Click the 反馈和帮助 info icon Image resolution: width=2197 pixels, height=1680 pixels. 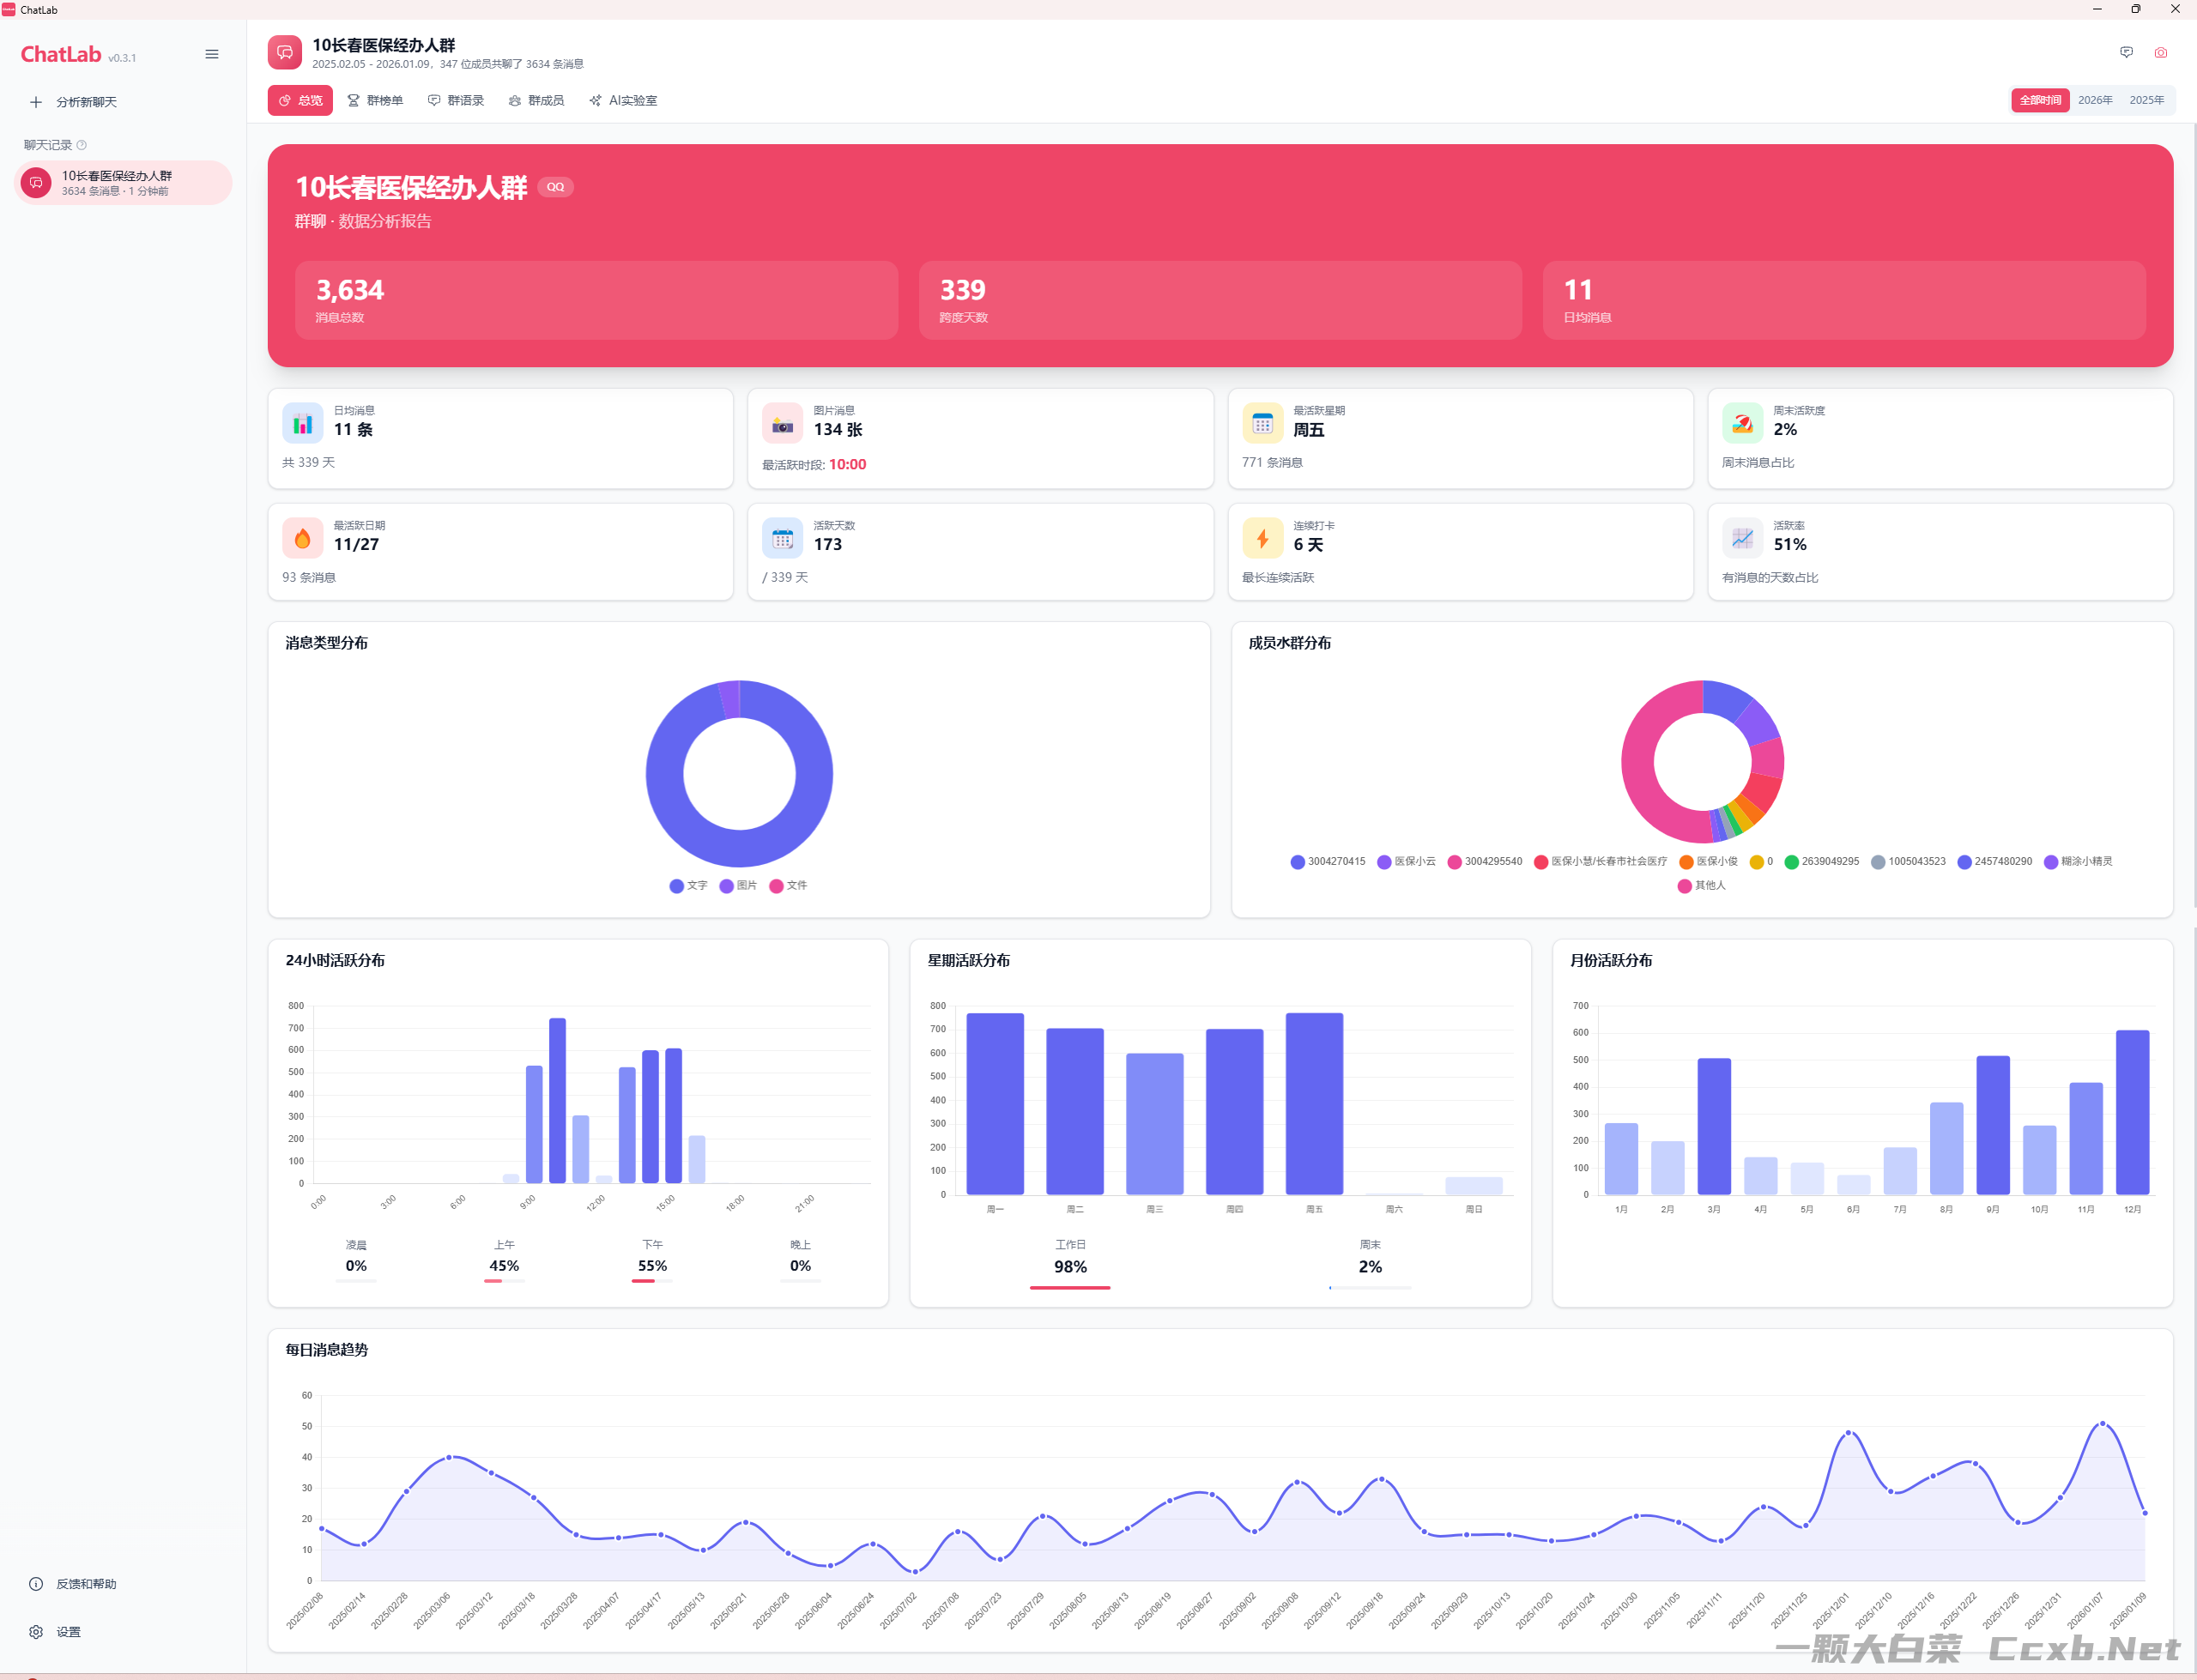(36, 1583)
